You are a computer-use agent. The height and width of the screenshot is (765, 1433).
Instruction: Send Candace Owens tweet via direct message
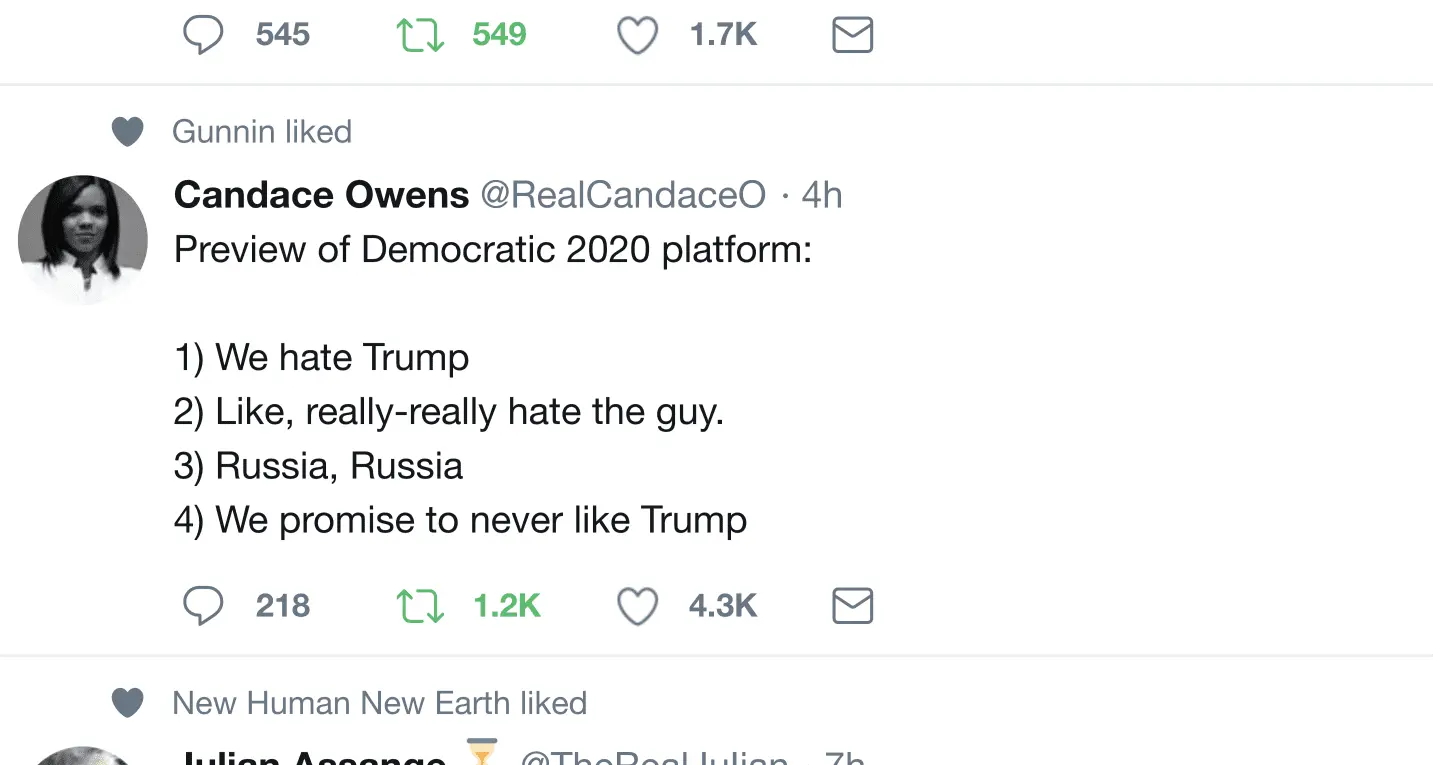point(852,606)
